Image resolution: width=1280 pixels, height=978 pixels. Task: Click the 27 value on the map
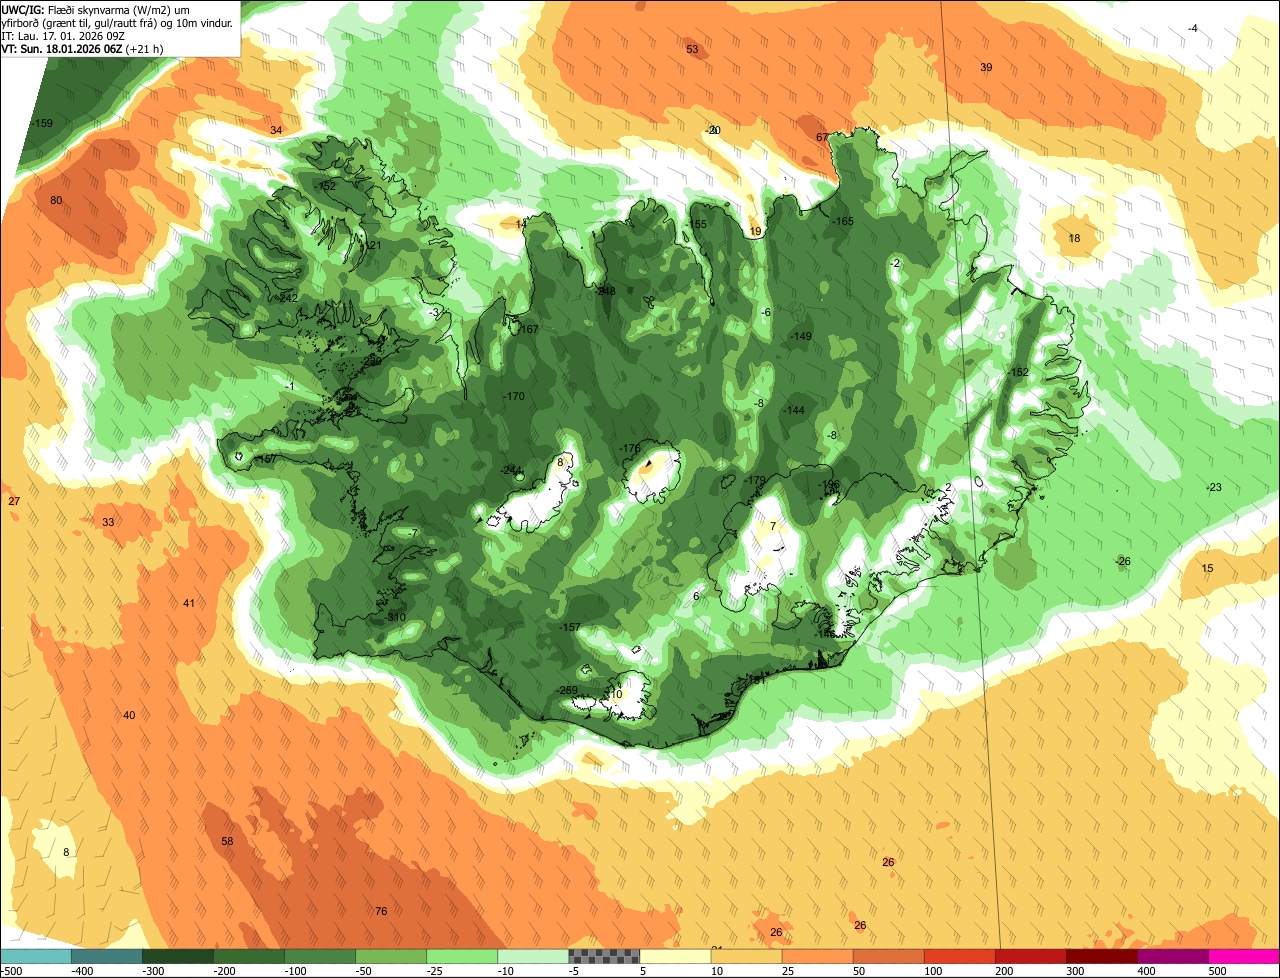14,501
